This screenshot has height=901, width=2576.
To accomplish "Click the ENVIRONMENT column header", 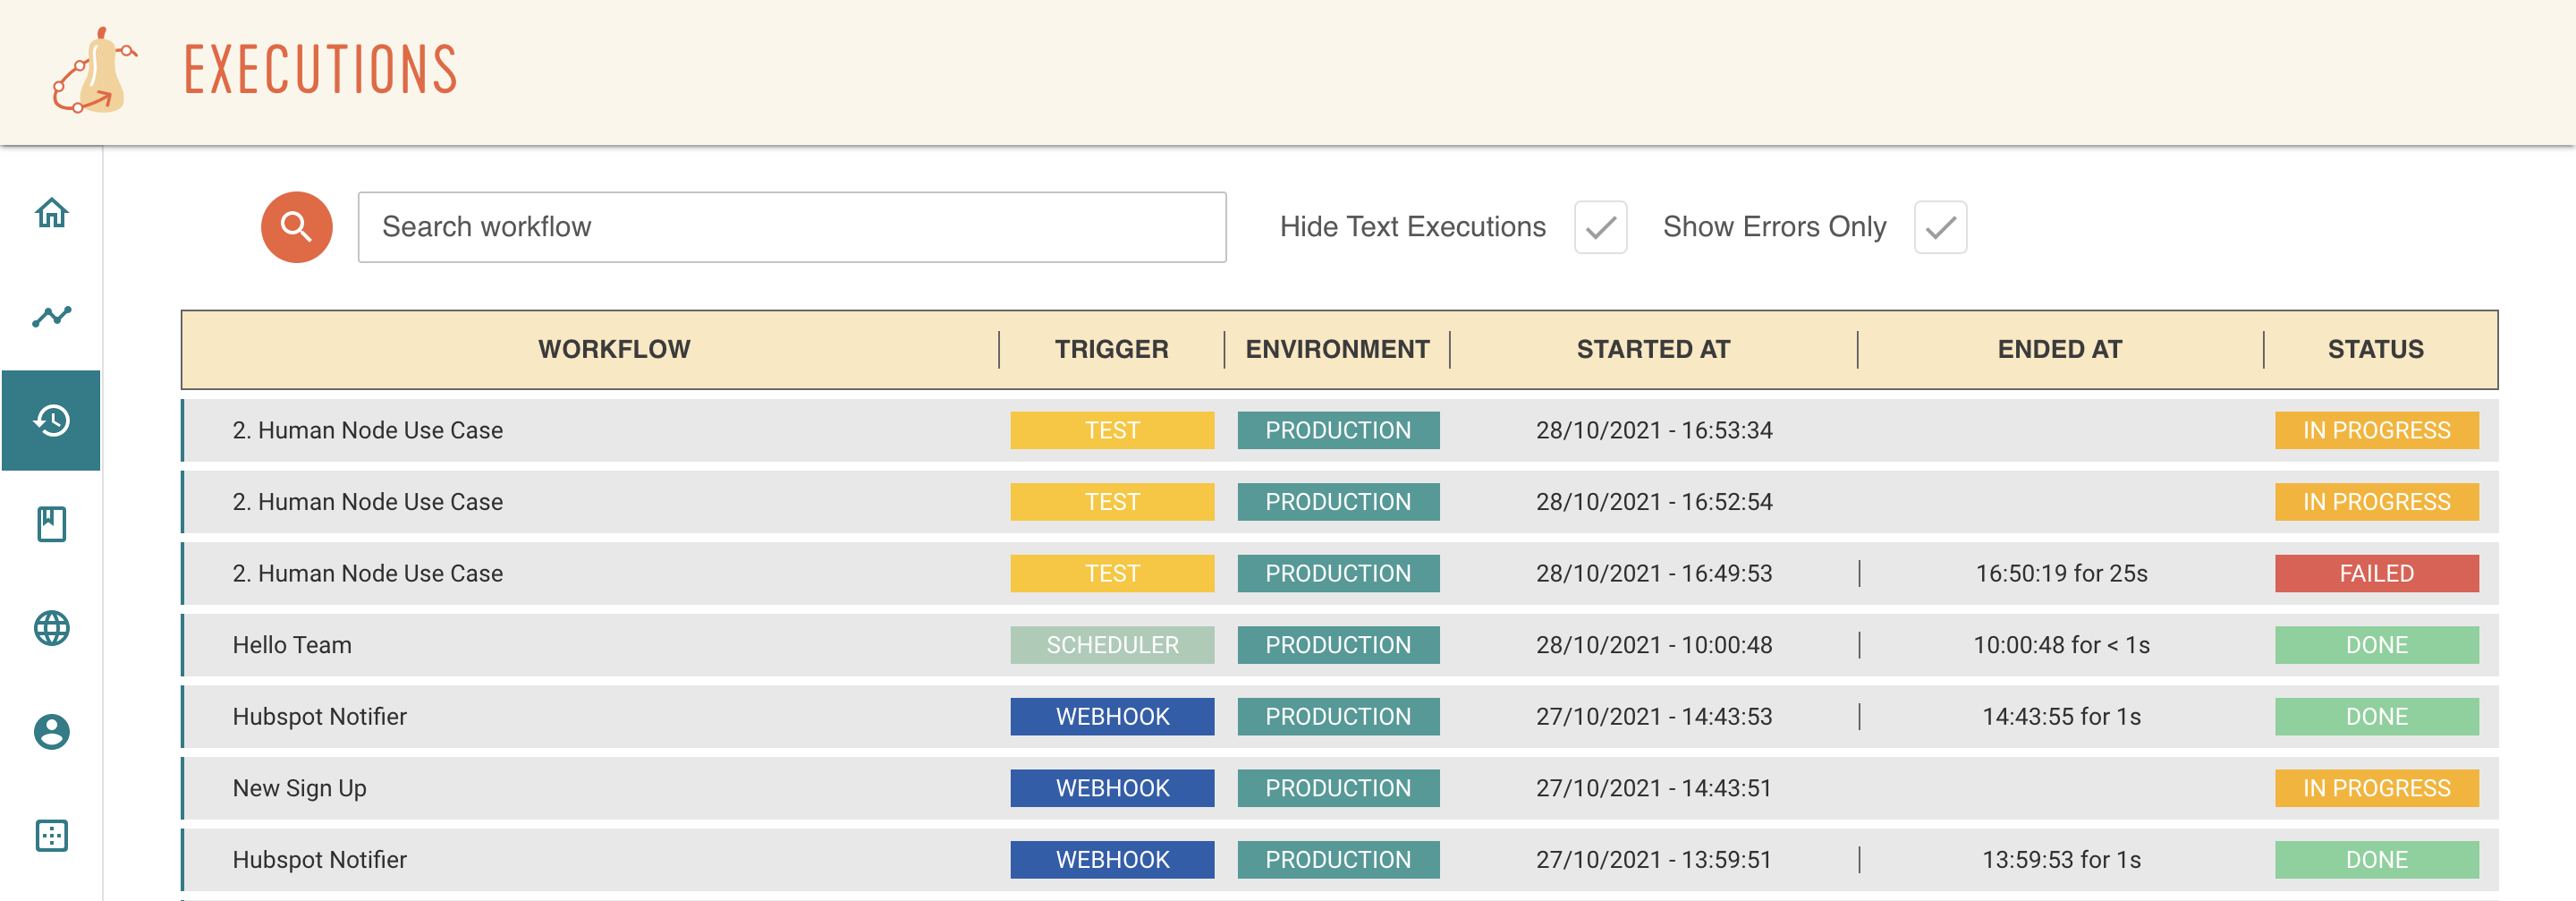I will pos(1337,349).
